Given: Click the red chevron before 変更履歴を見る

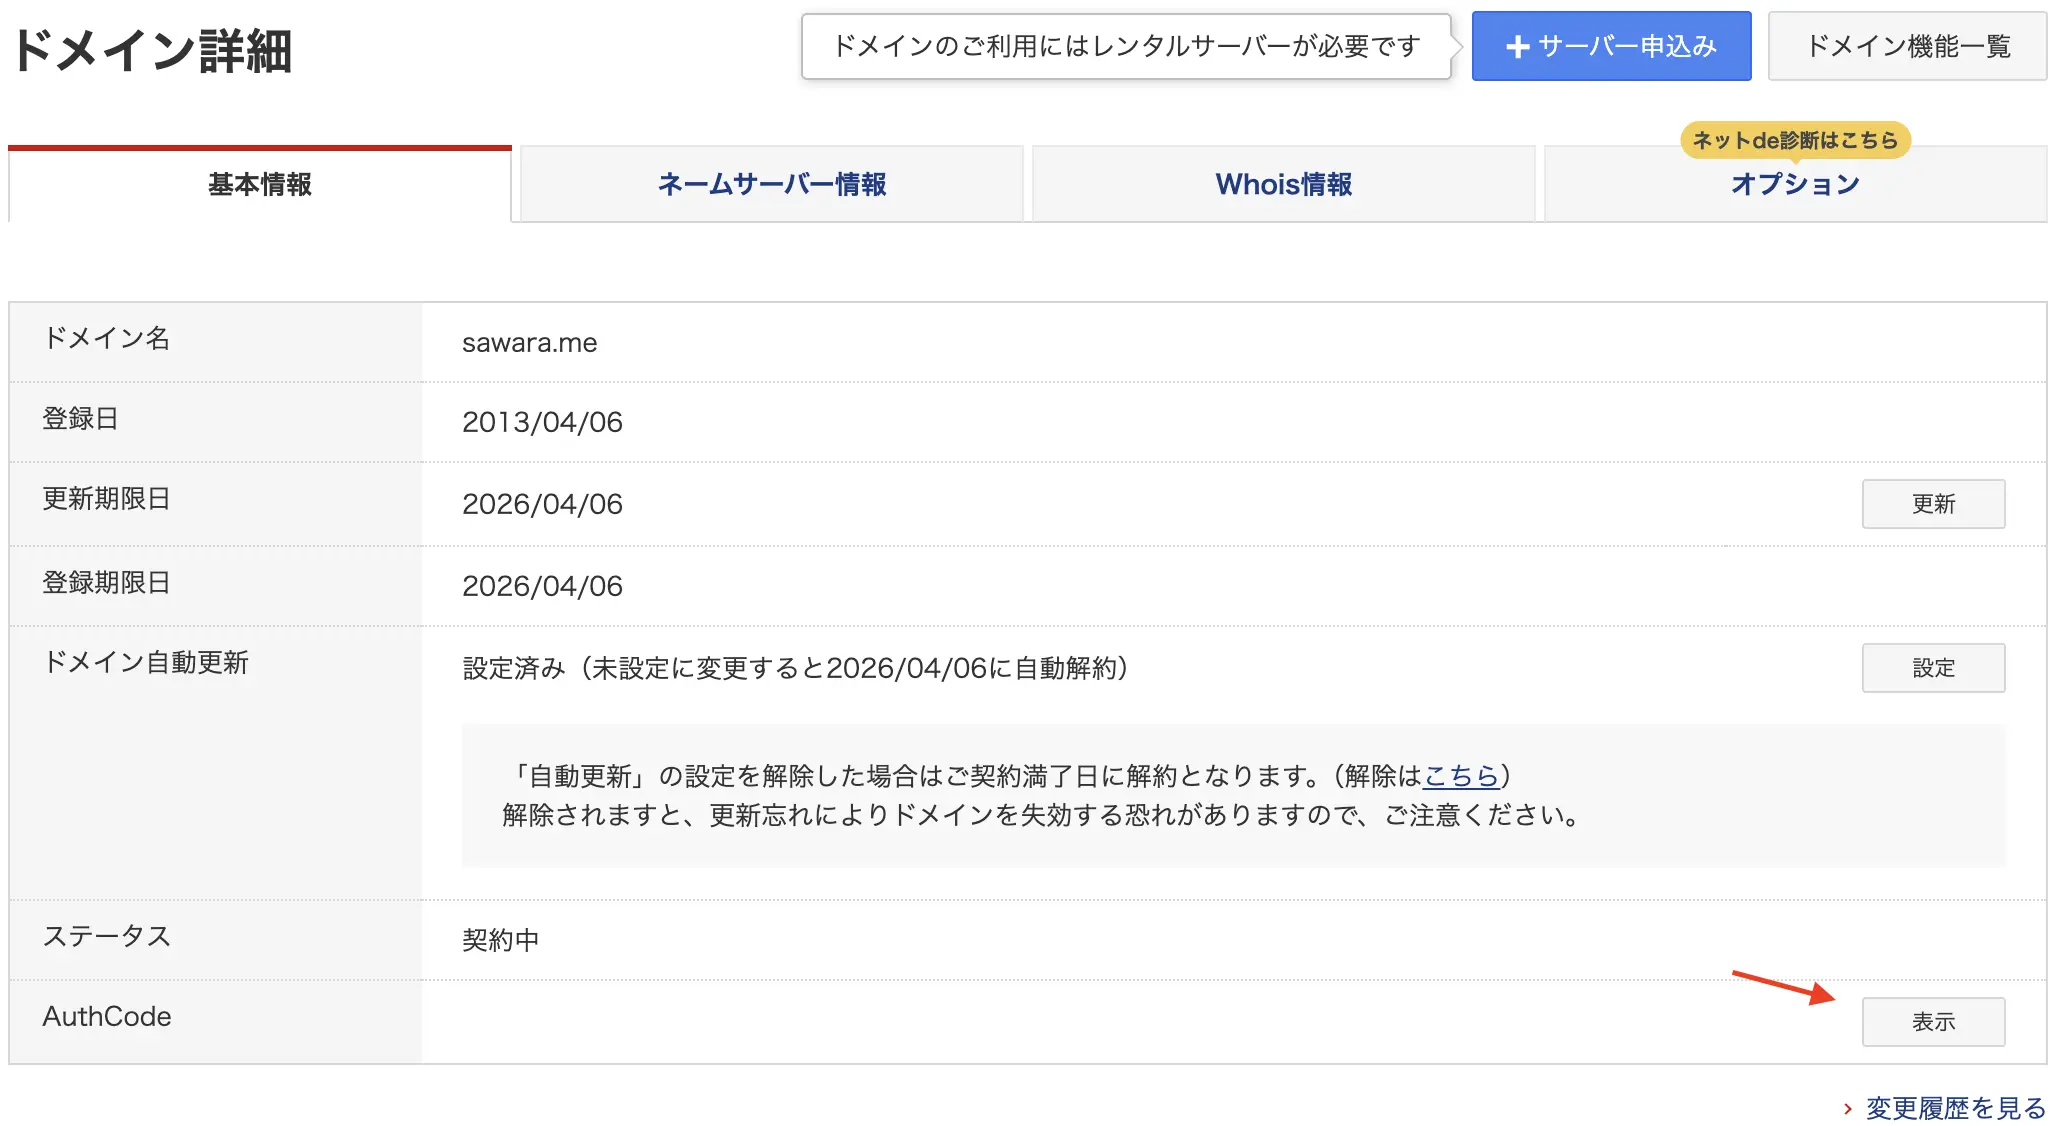Looking at the screenshot, I should [1848, 1108].
